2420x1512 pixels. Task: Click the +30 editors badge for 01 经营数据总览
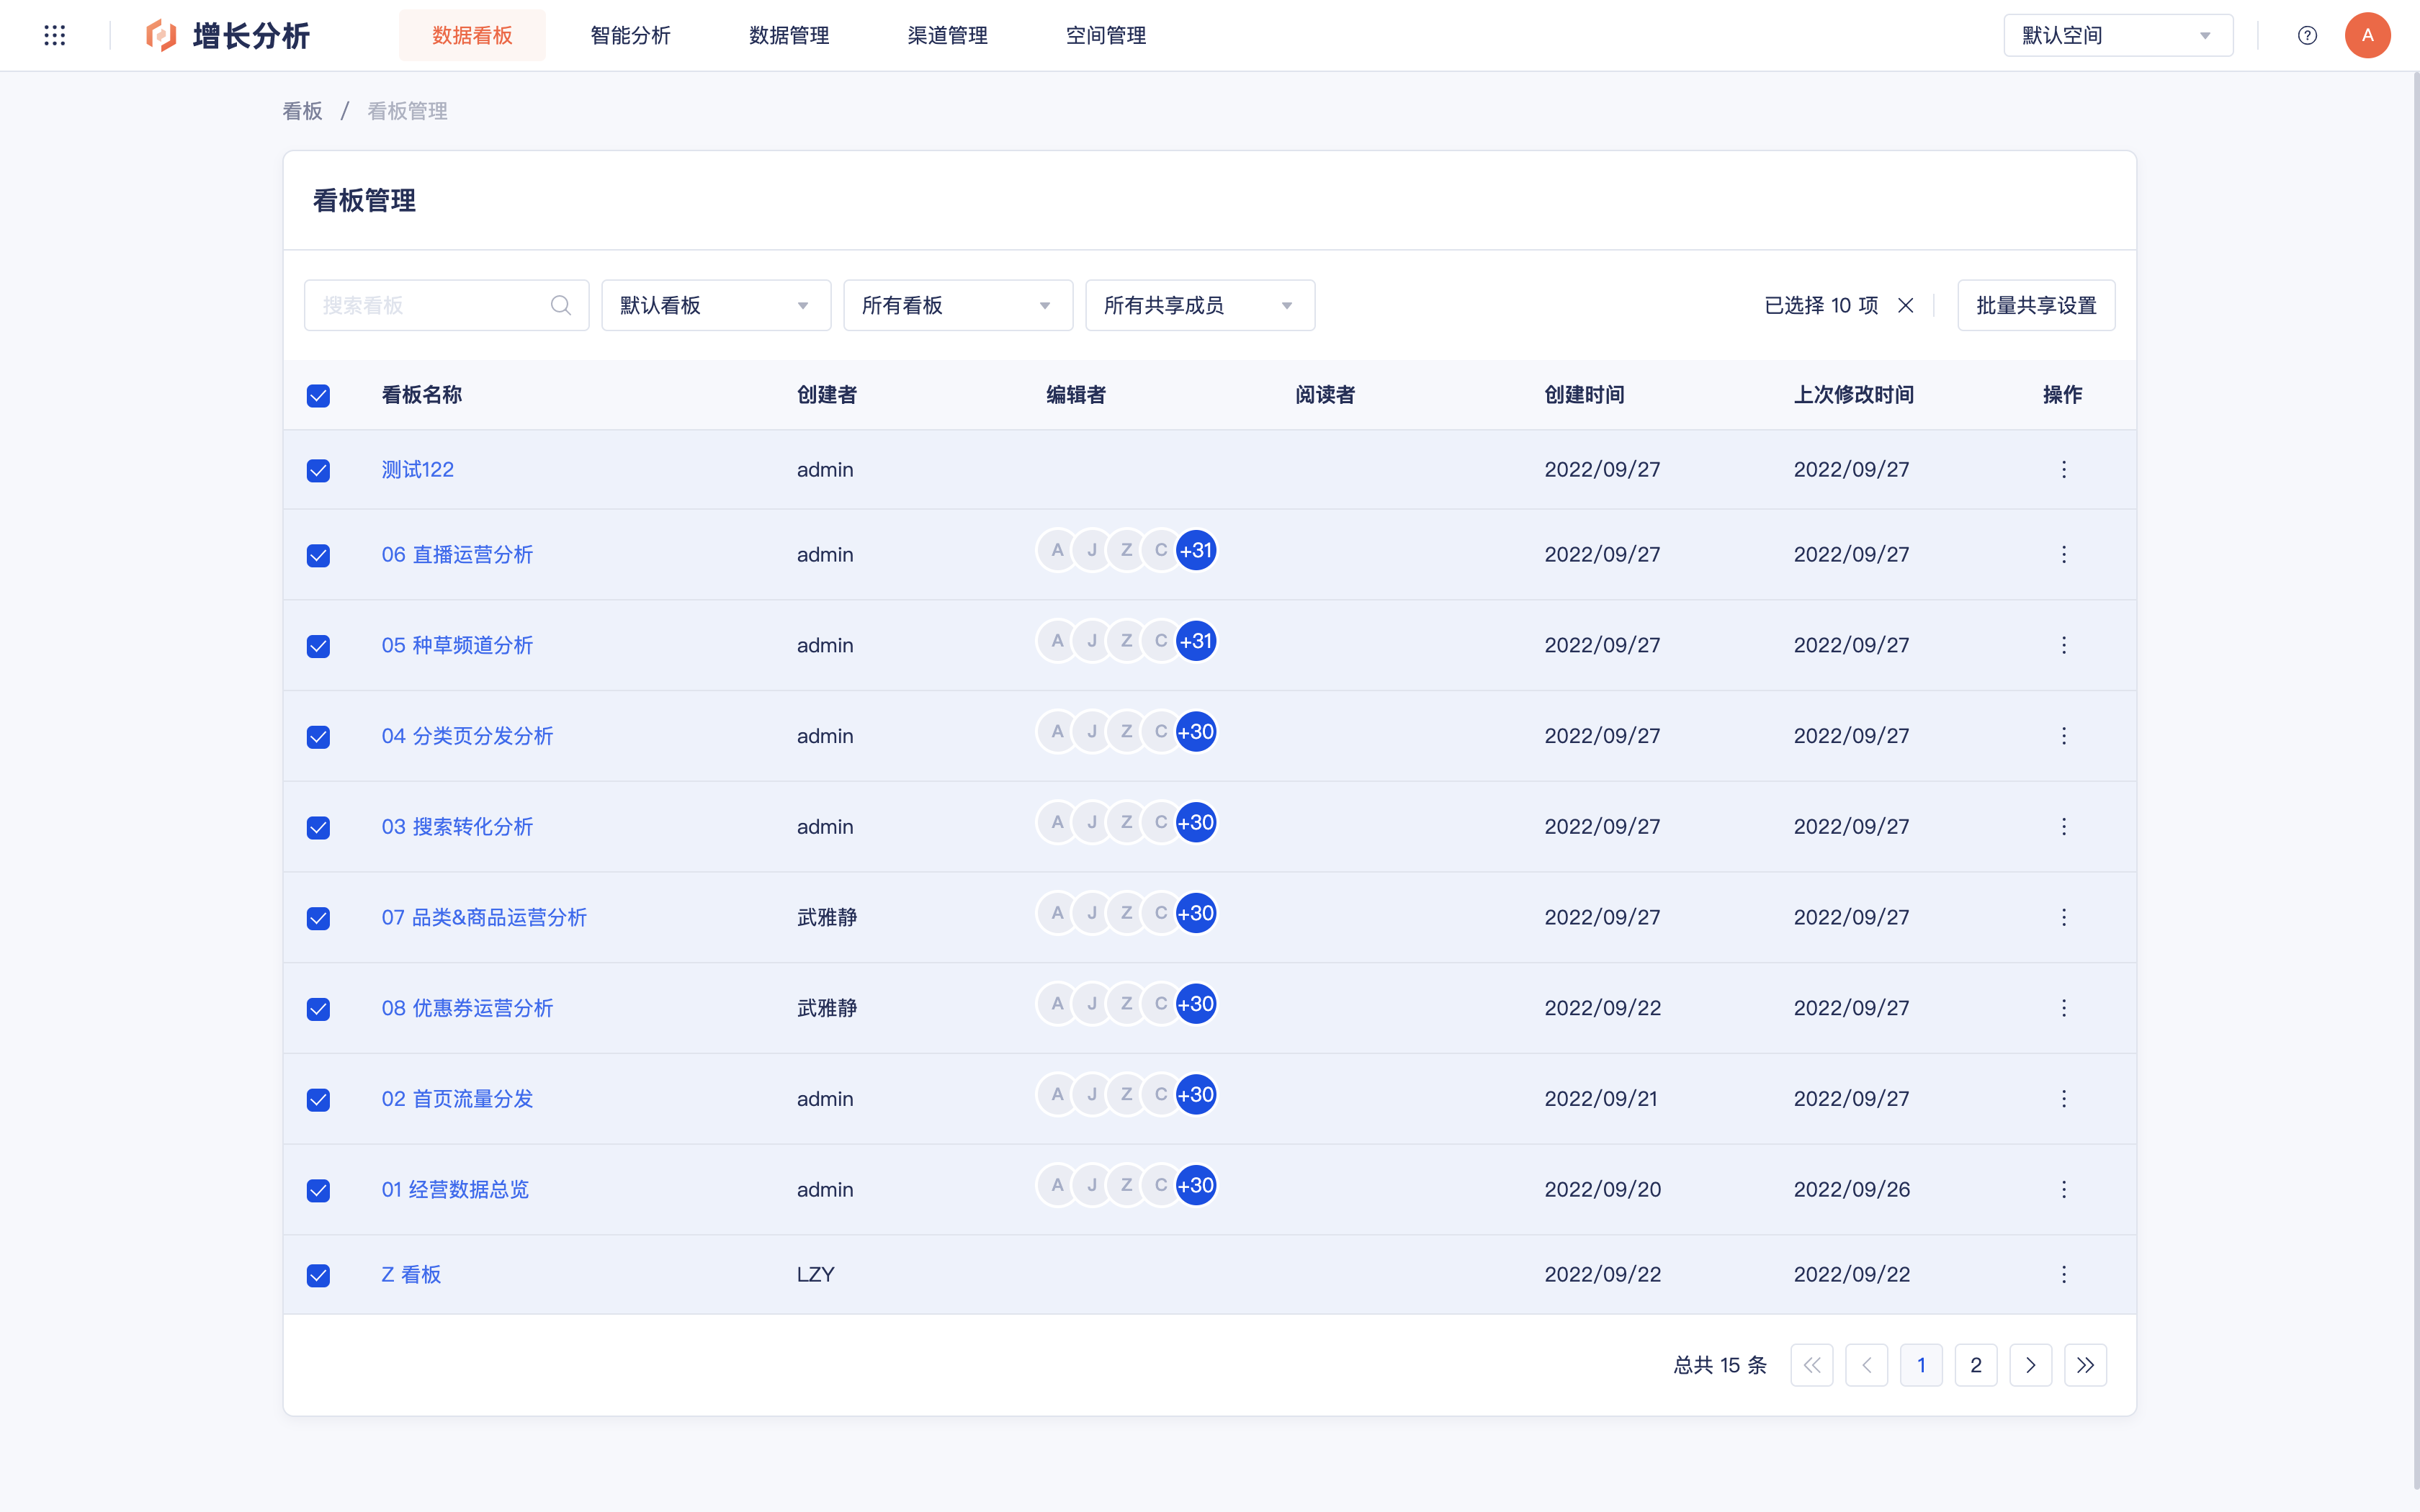[1196, 1185]
